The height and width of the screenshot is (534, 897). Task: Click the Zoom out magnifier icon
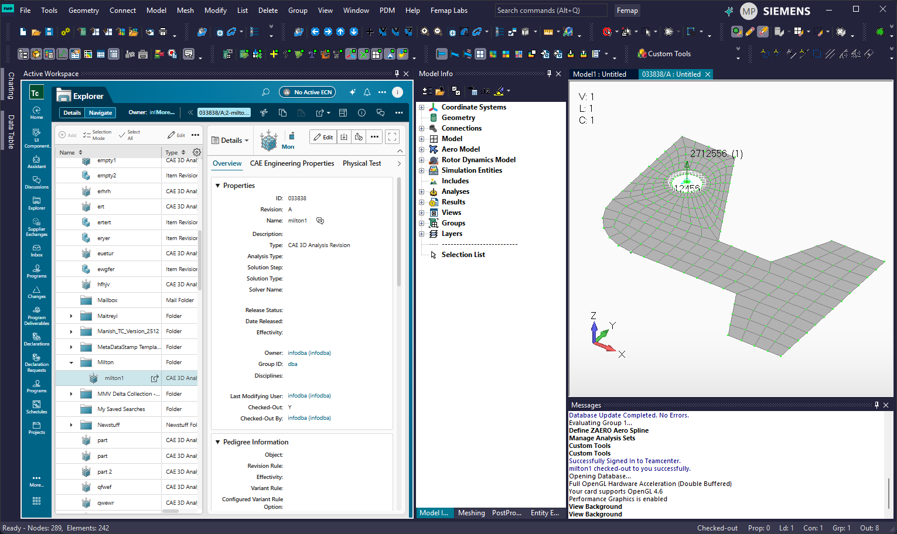[x=438, y=32]
